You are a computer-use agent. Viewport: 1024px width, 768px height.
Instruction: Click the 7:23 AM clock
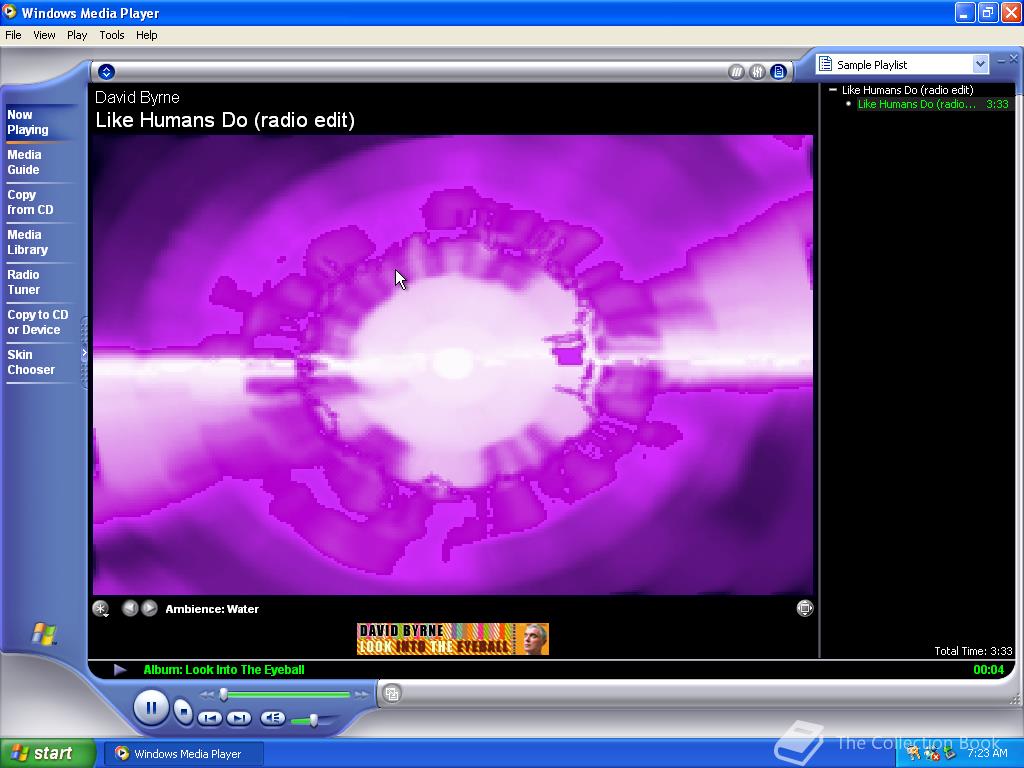(x=987, y=754)
